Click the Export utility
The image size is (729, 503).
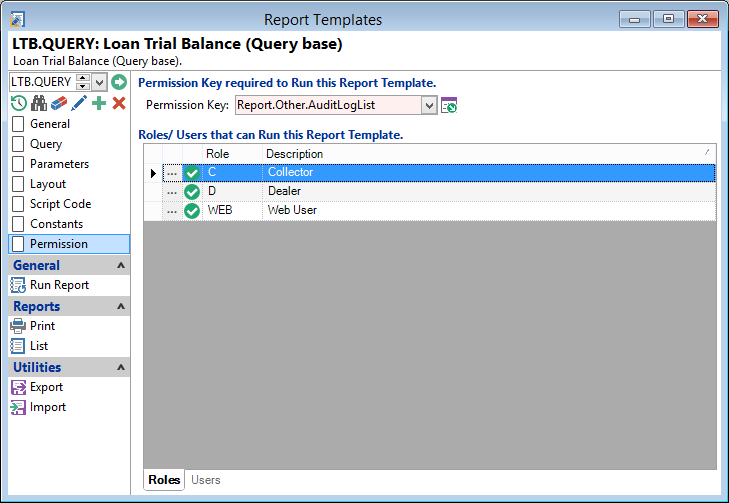click(x=46, y=387)
